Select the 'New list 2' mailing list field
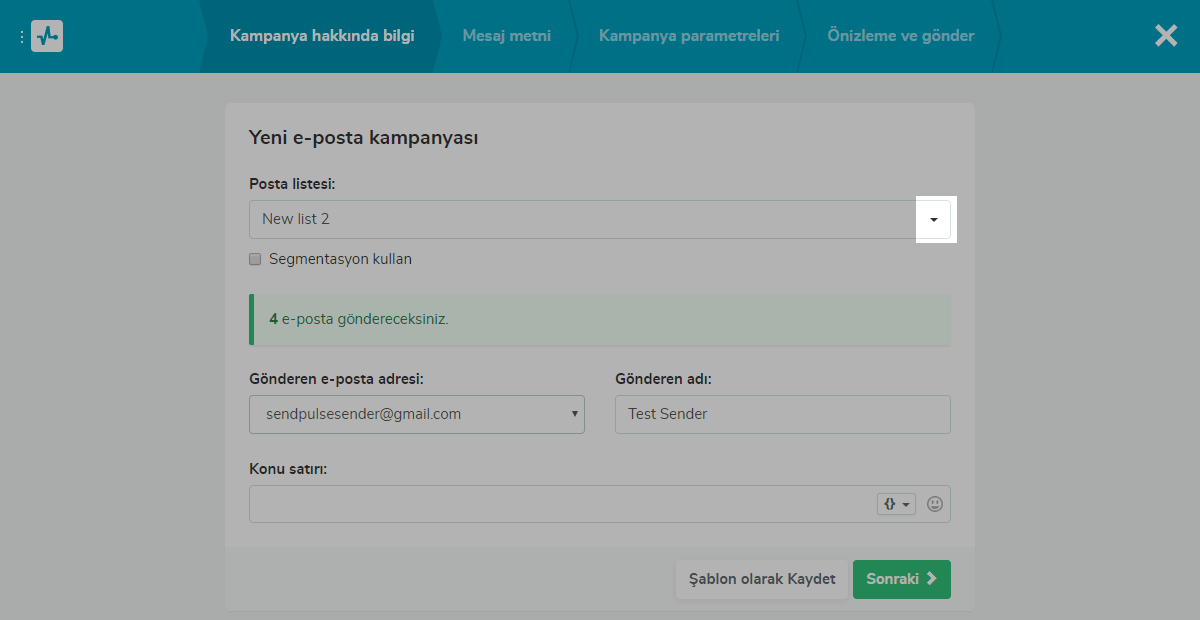The height and width of the screenshot is (620, 1200). pos(582,219)
